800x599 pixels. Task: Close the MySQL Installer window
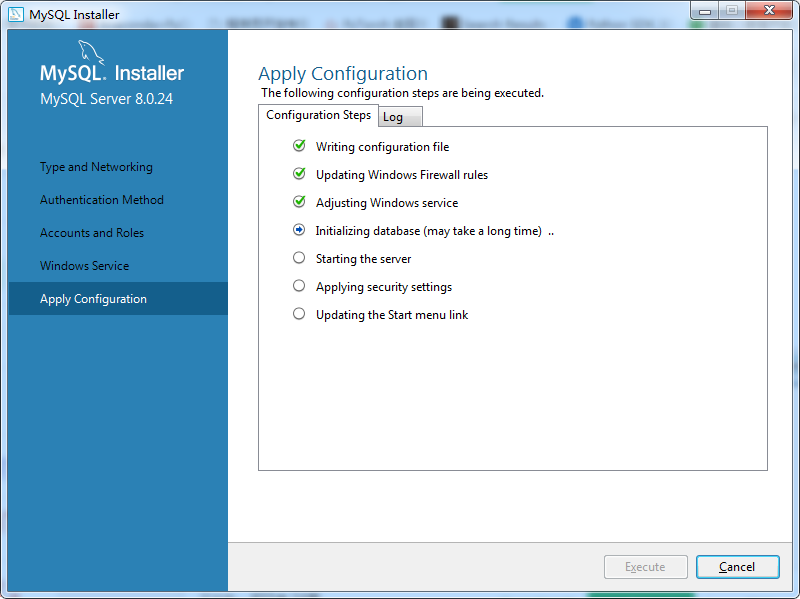click(x=769, y=11)
